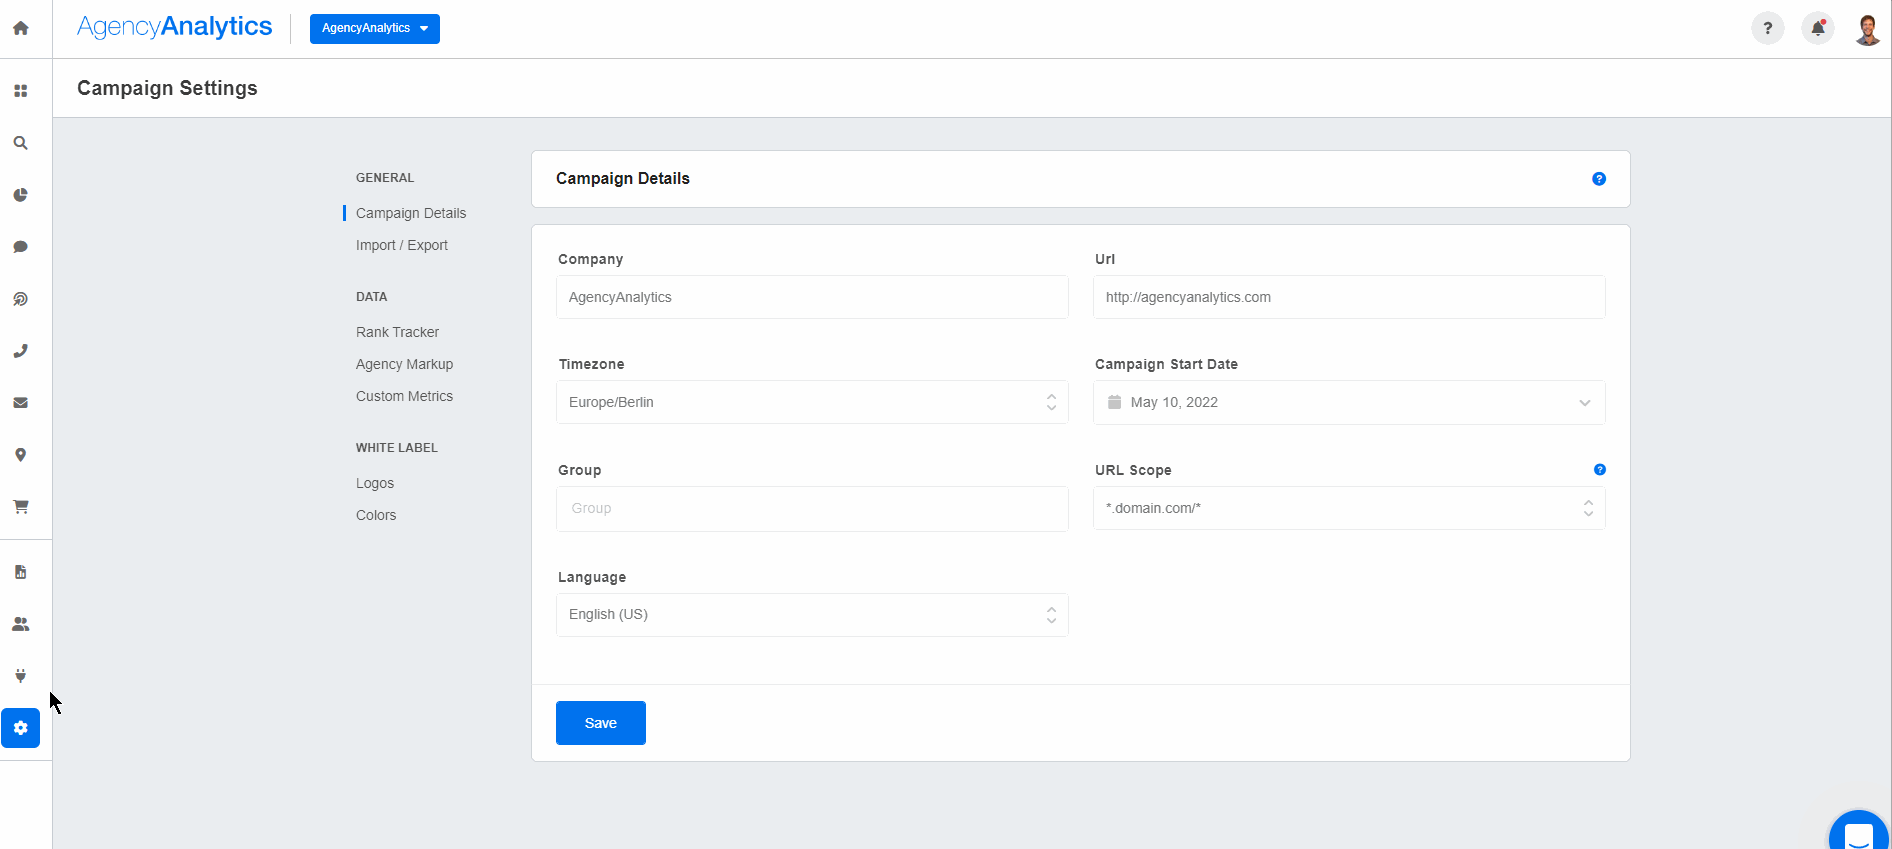
Task: Open the pie chart analytics icon
Action: coord(20,195)
